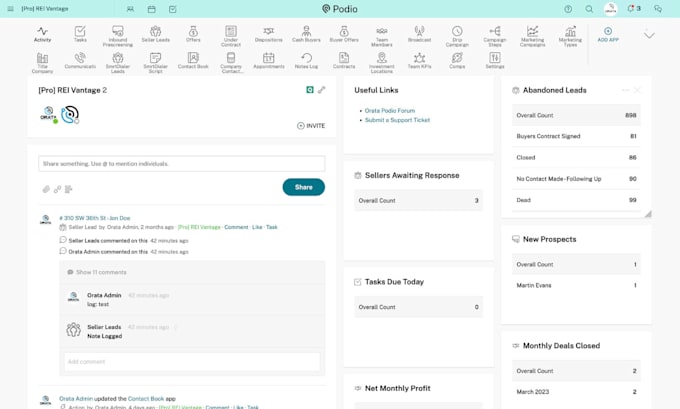Viewport: 680px width, 409px height.
Task: Click the Add comment field
Action: coord(192,362)
